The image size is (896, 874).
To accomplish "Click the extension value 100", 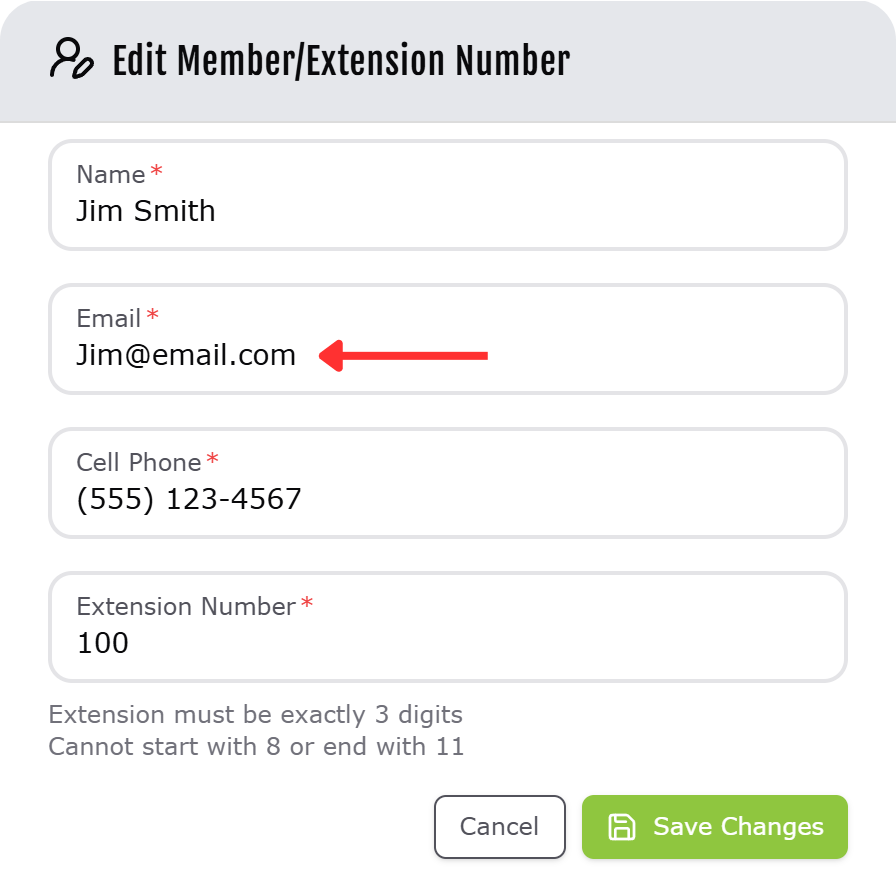I will [103, 643].
